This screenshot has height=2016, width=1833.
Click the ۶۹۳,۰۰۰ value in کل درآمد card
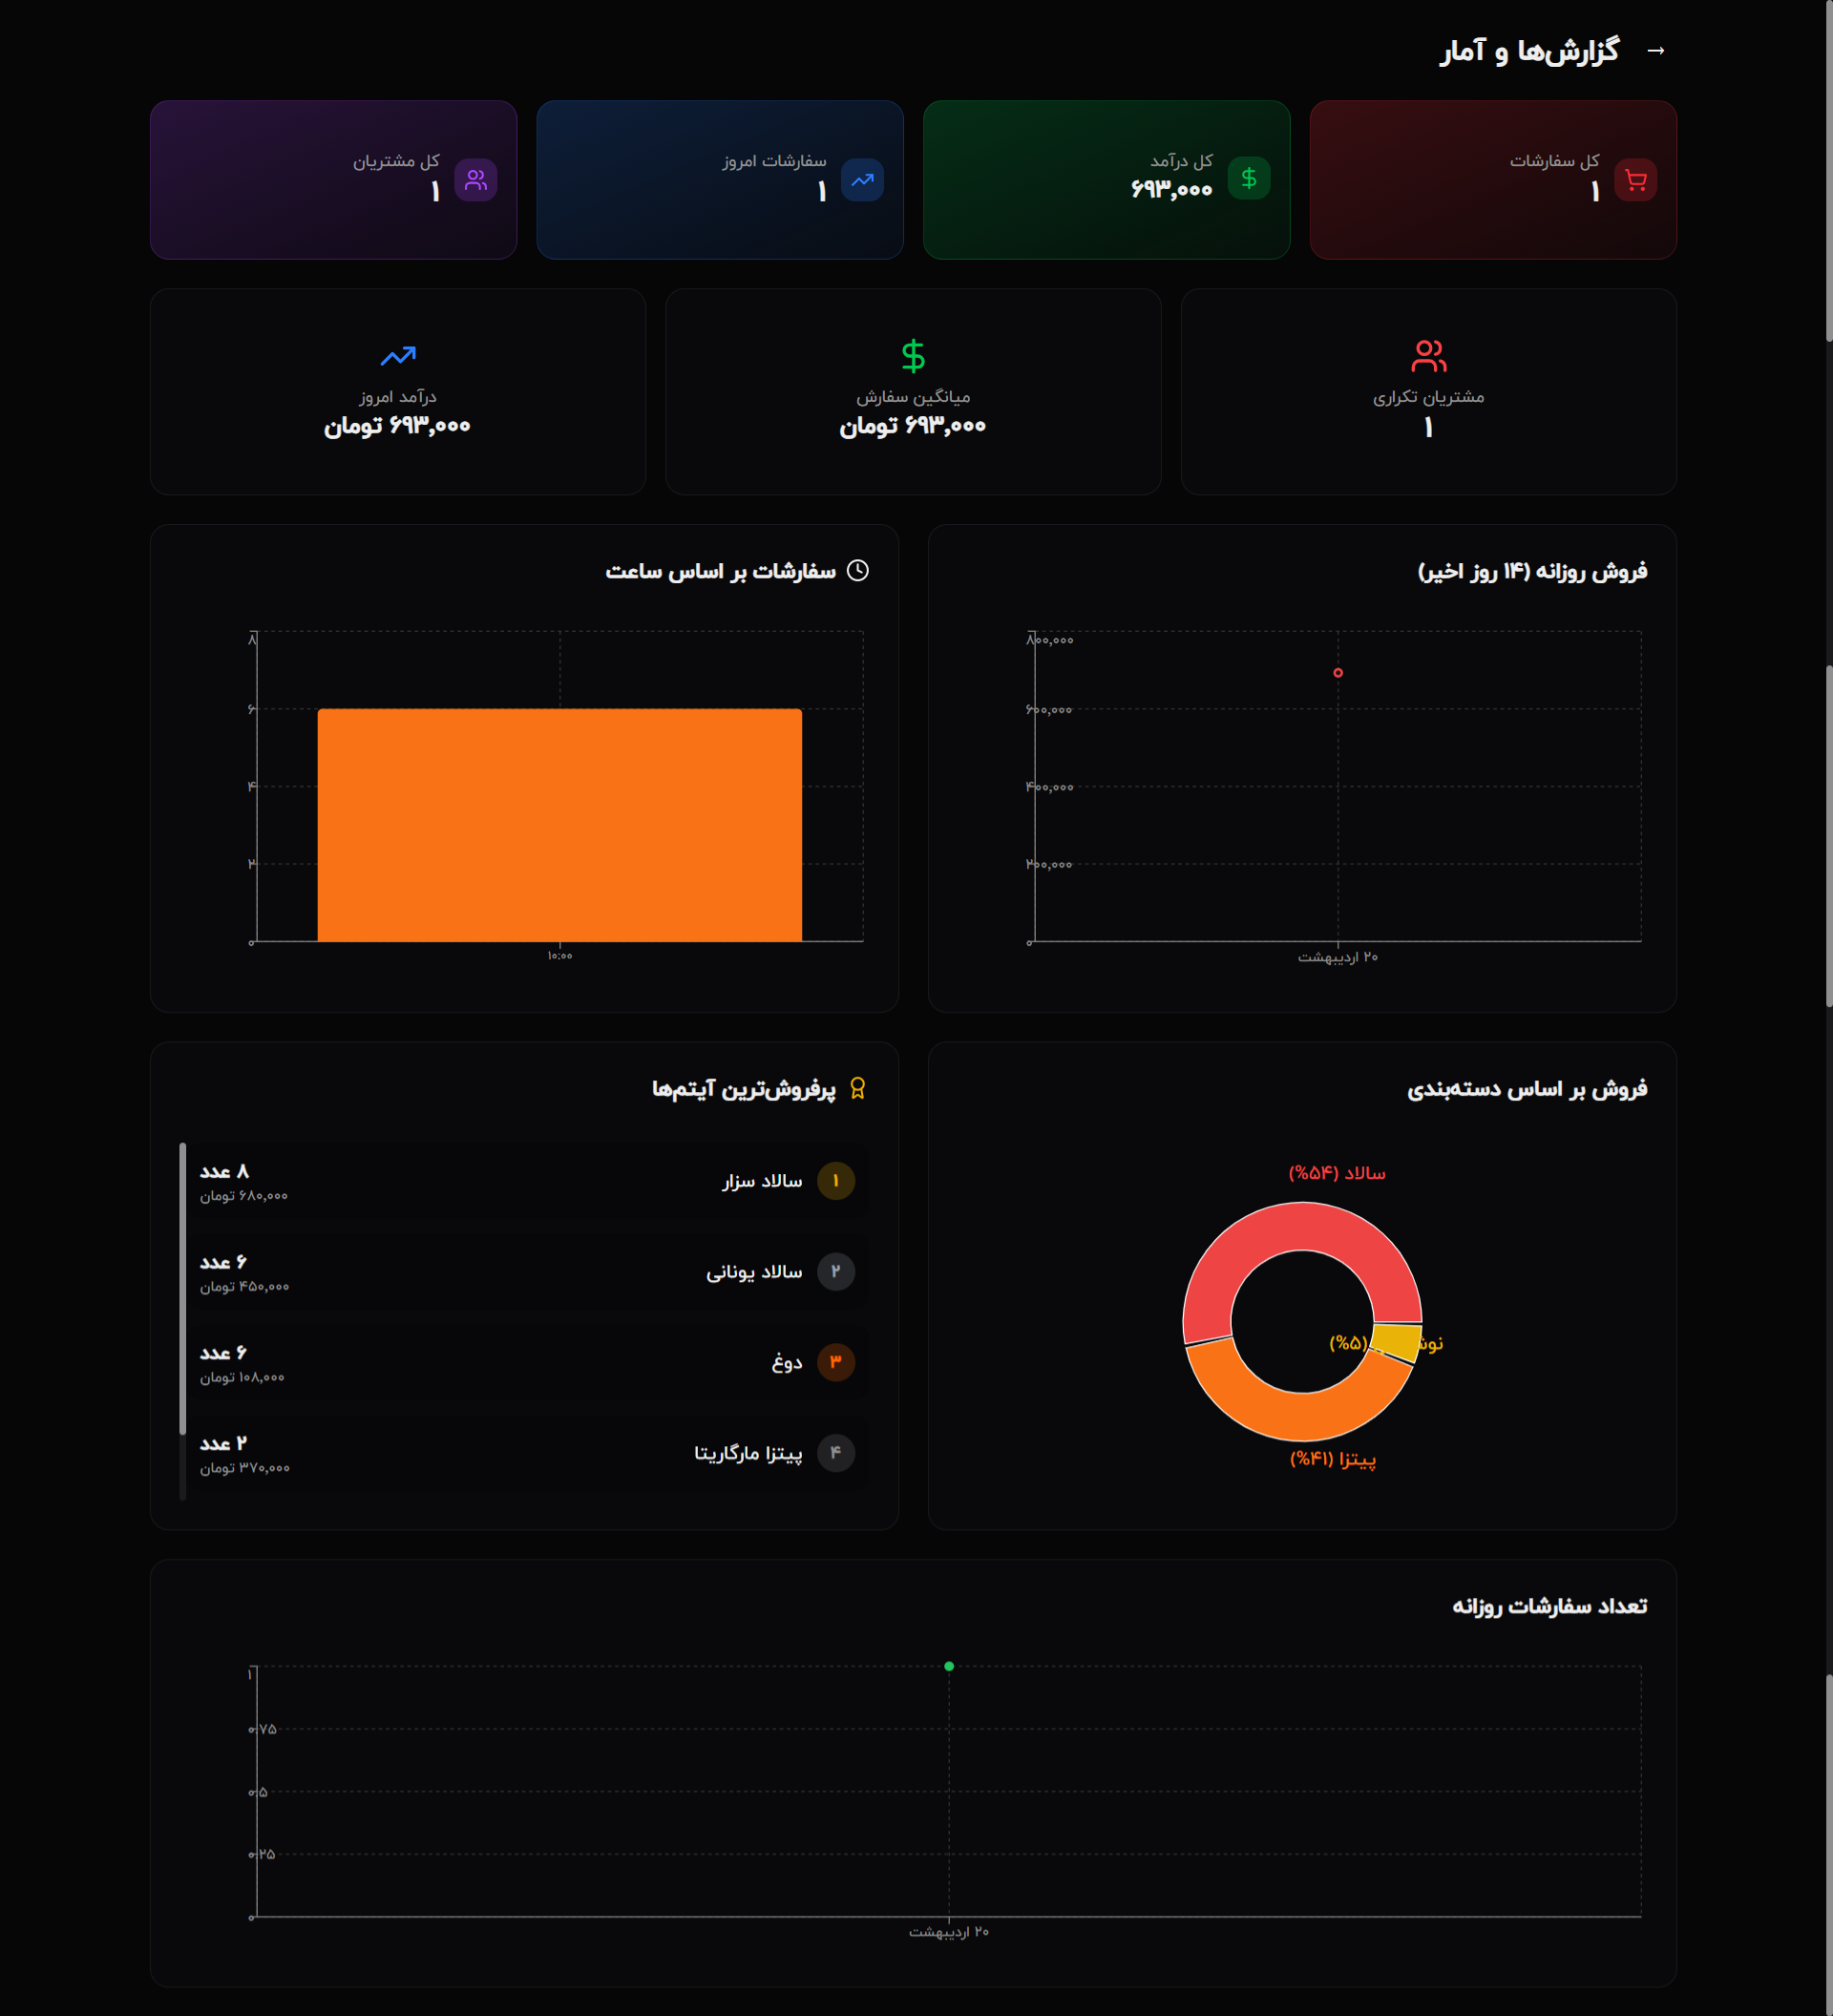tap(1171, 189)
